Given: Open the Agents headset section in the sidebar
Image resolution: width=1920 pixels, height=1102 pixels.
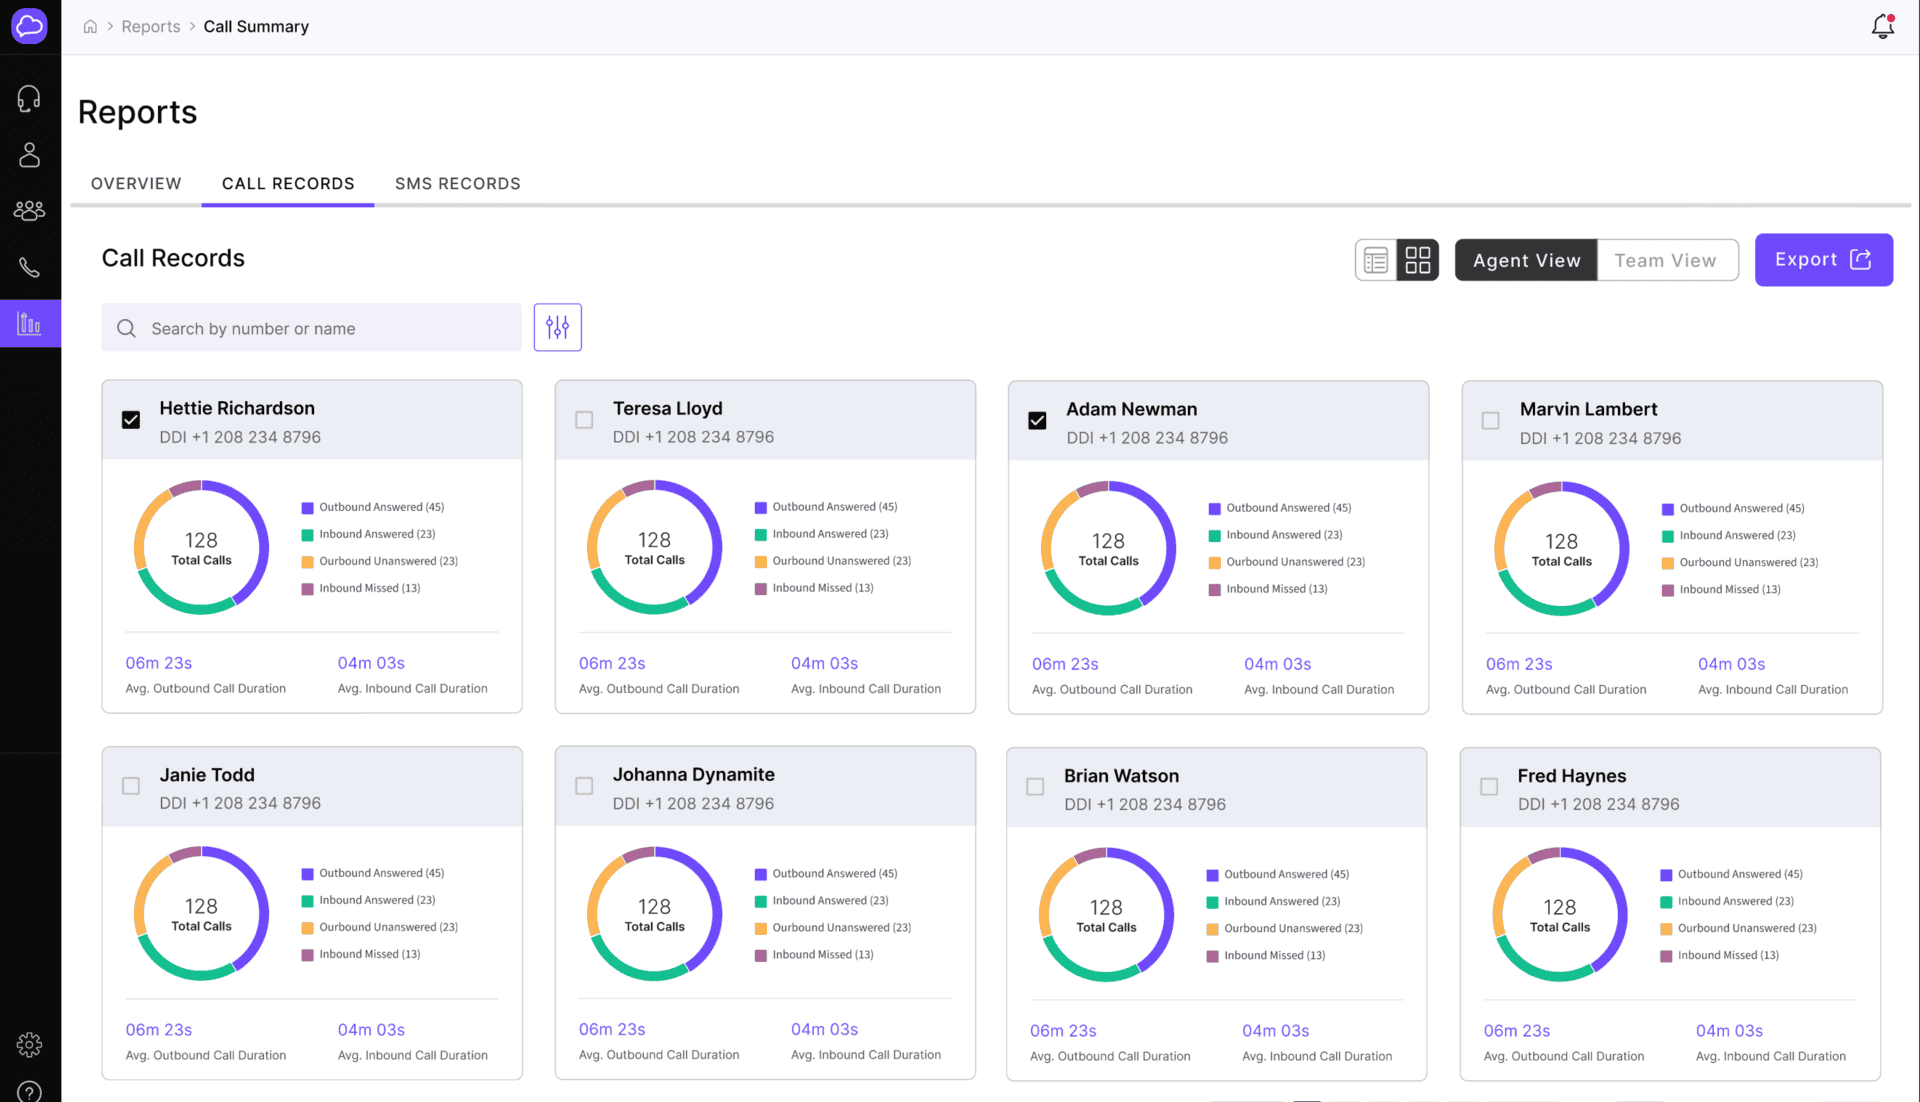Looking at the screenshot, I should pos(30,97).
